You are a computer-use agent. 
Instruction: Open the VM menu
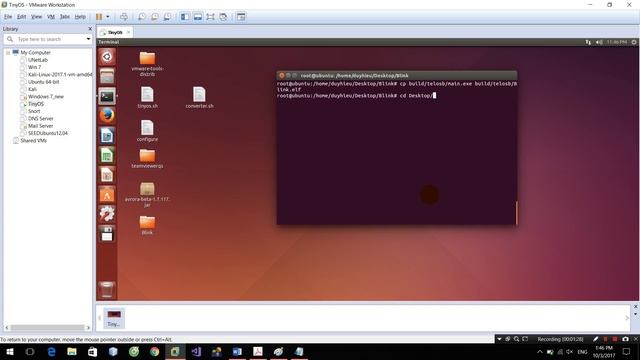coord(51,17)
